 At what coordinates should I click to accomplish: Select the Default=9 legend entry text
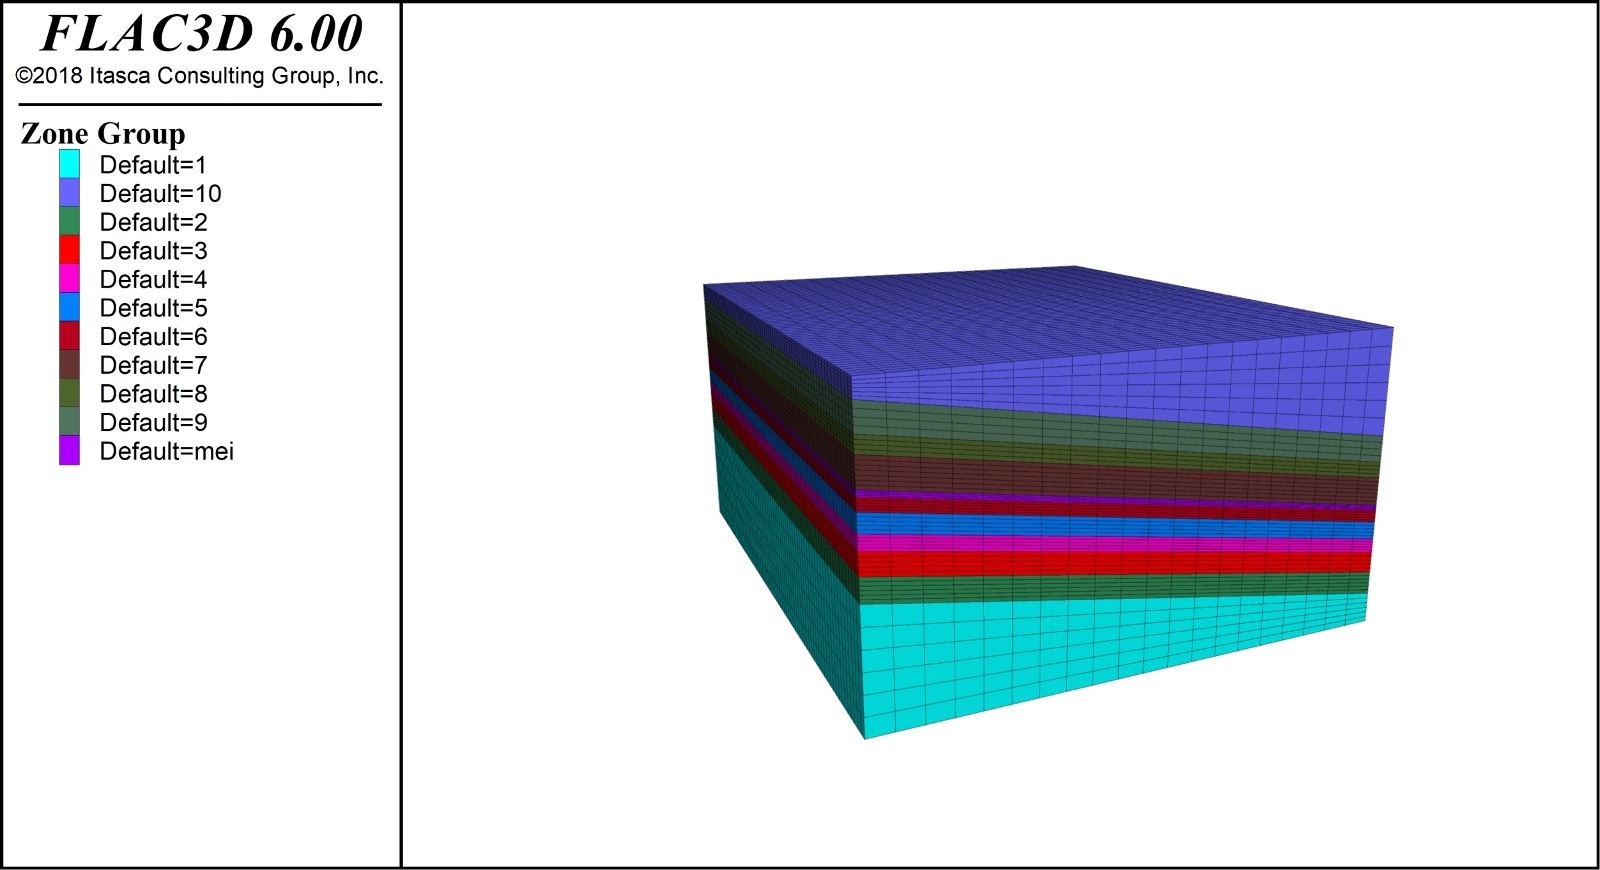pyautogui.click(x=153, y=423)
